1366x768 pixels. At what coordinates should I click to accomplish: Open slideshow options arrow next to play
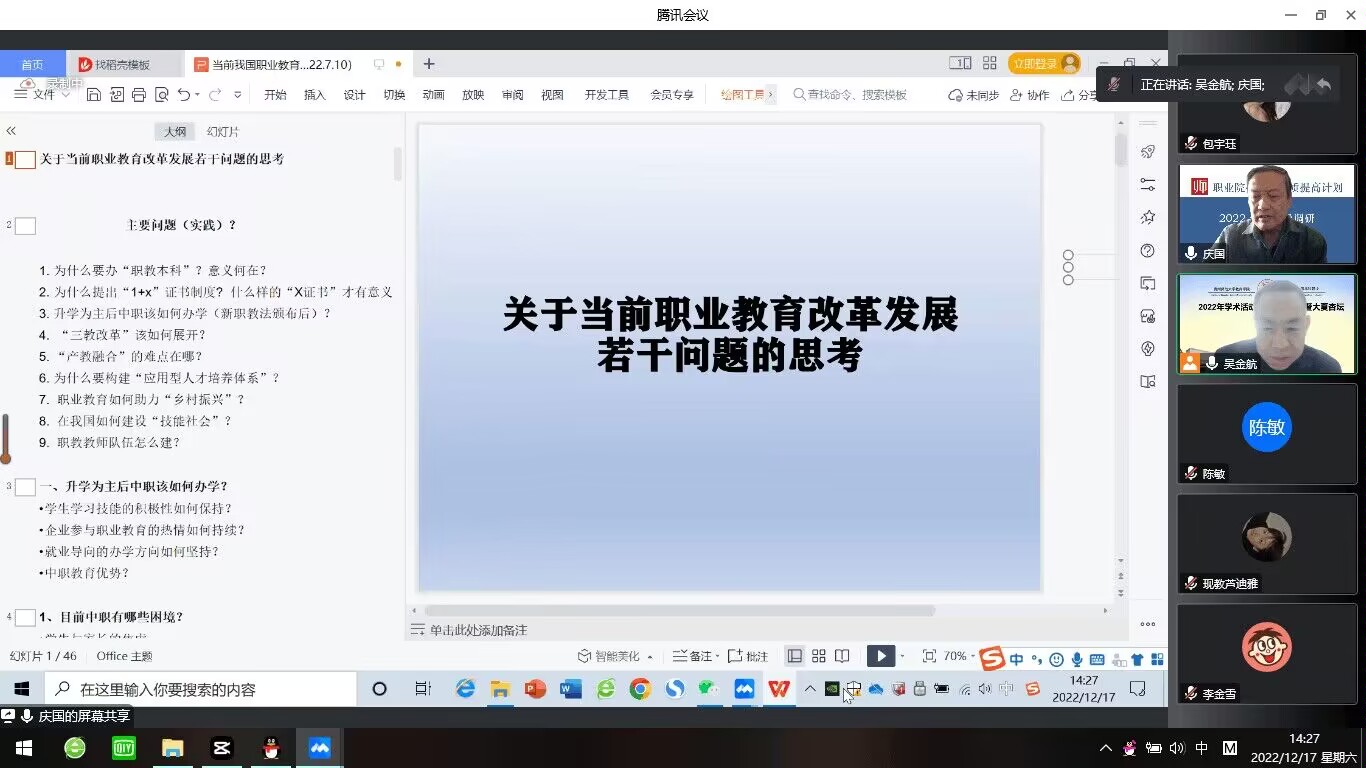[902, 657]
